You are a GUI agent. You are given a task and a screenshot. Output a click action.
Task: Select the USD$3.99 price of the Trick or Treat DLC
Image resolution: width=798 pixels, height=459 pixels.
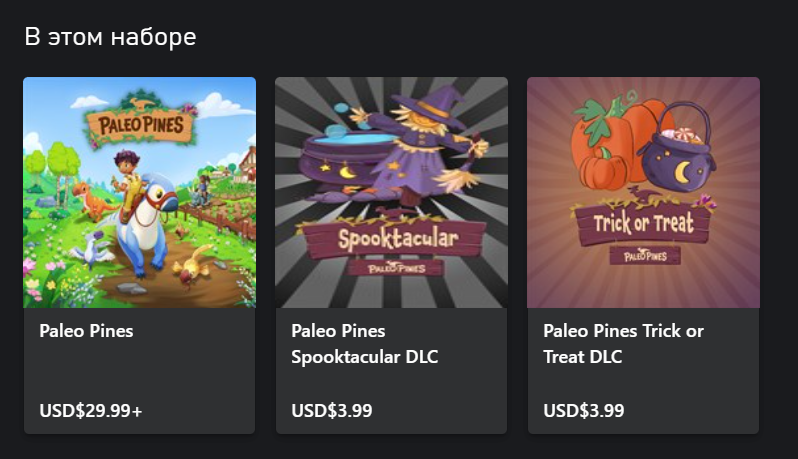pyautogui.click(x=584, y=410)
